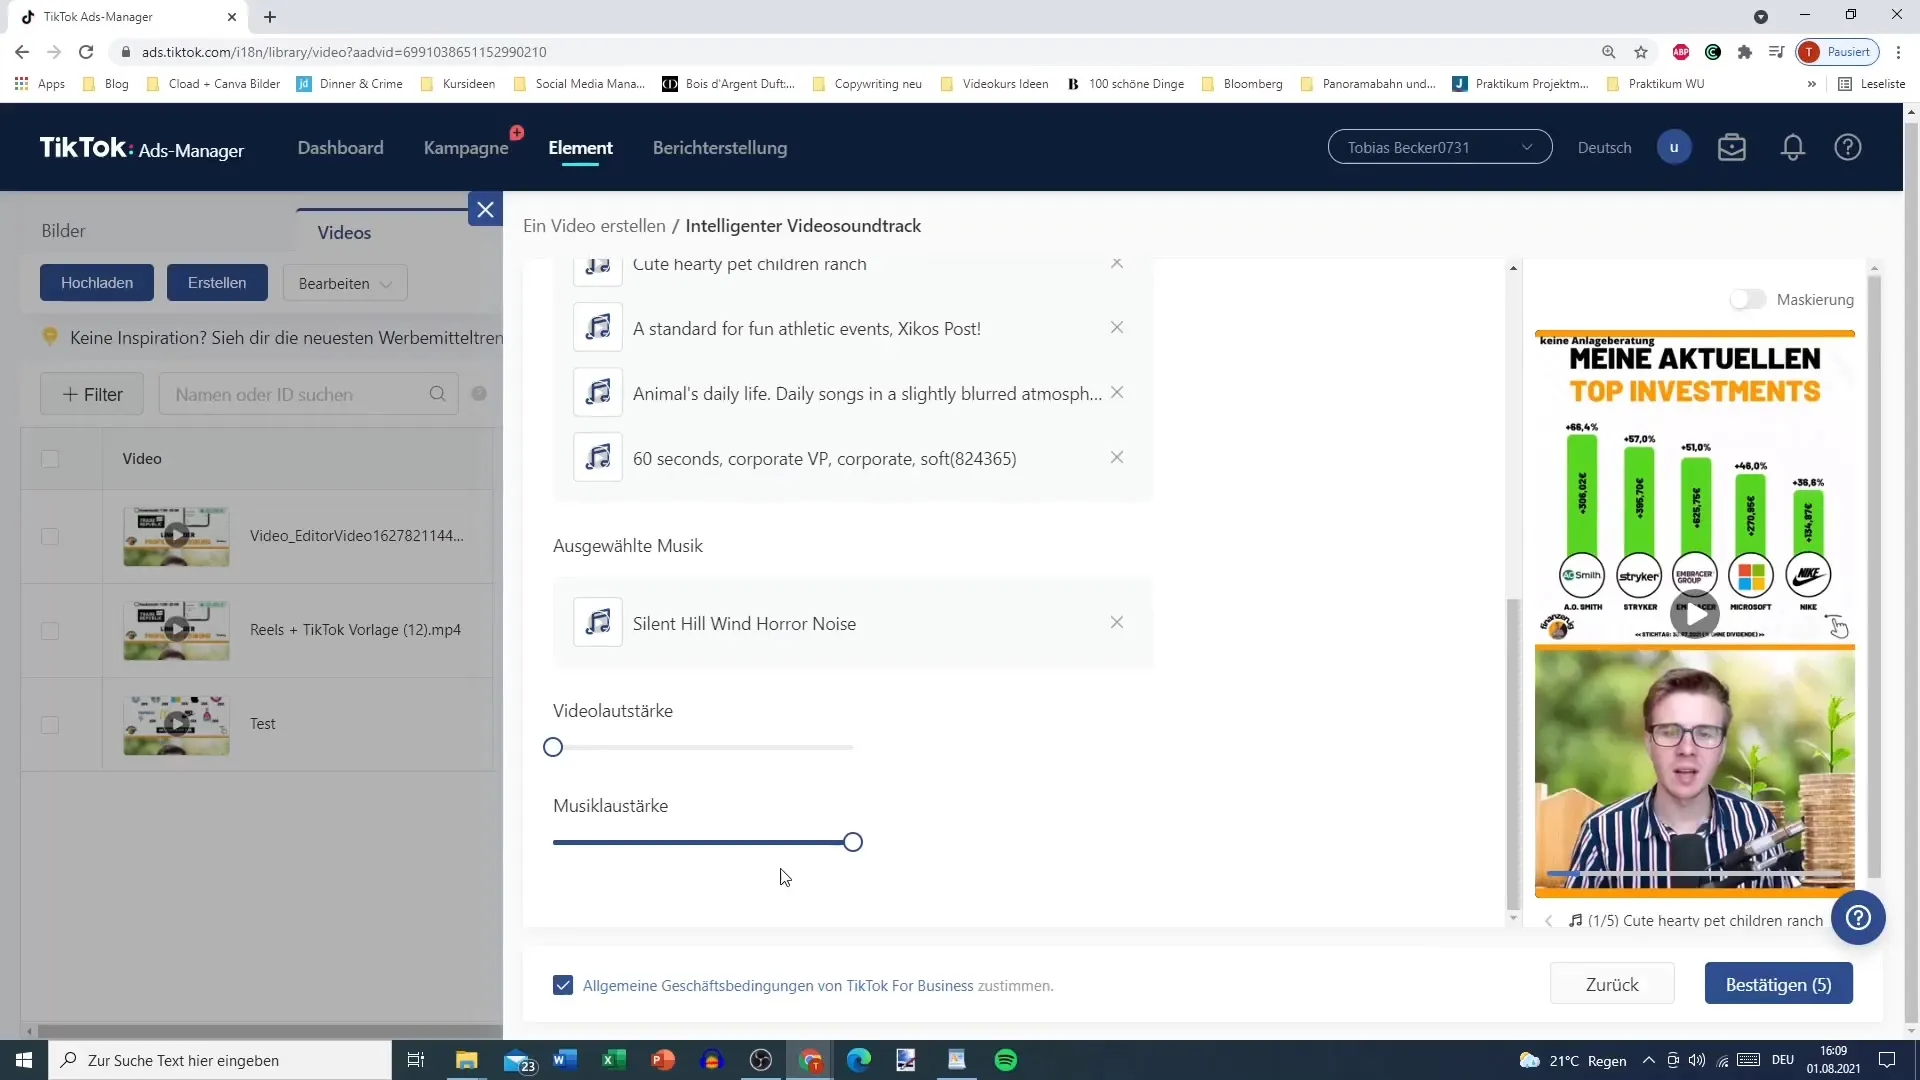This screenshot has height=1080, width=1920.
Task: Toggle the Maskierung switch
Action: pyautogui.click(x=1748, y=299)
